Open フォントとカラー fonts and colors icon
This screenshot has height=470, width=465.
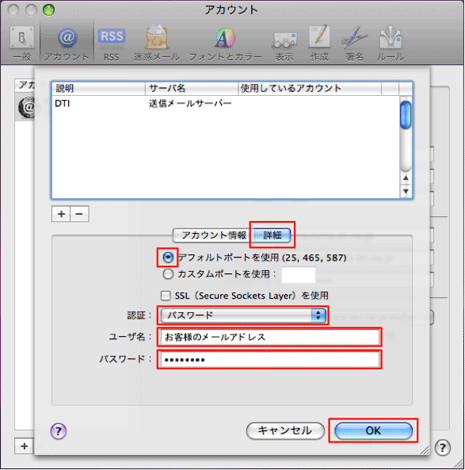click(225, 44)
